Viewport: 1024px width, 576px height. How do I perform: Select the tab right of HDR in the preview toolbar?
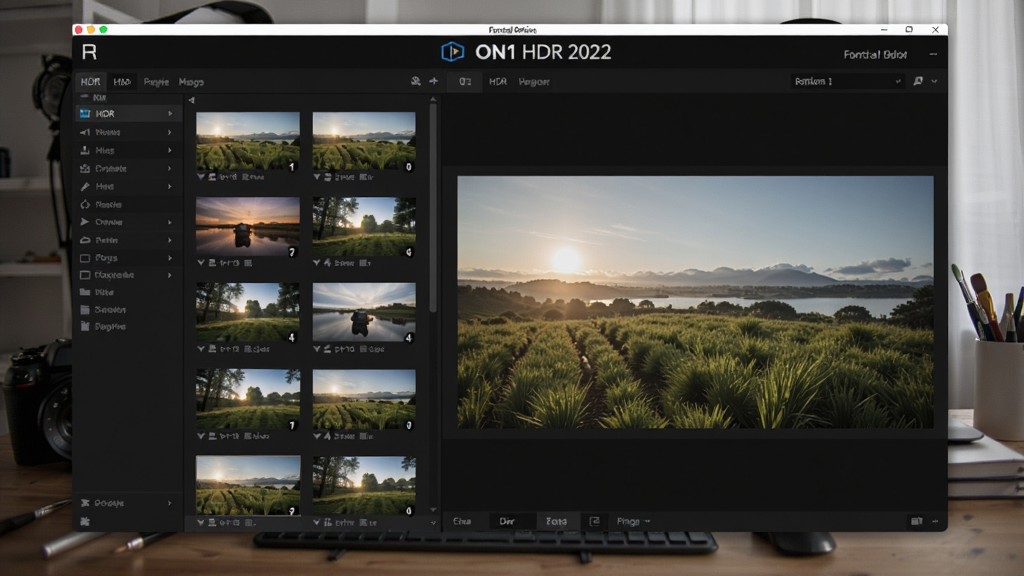point(534,82)
